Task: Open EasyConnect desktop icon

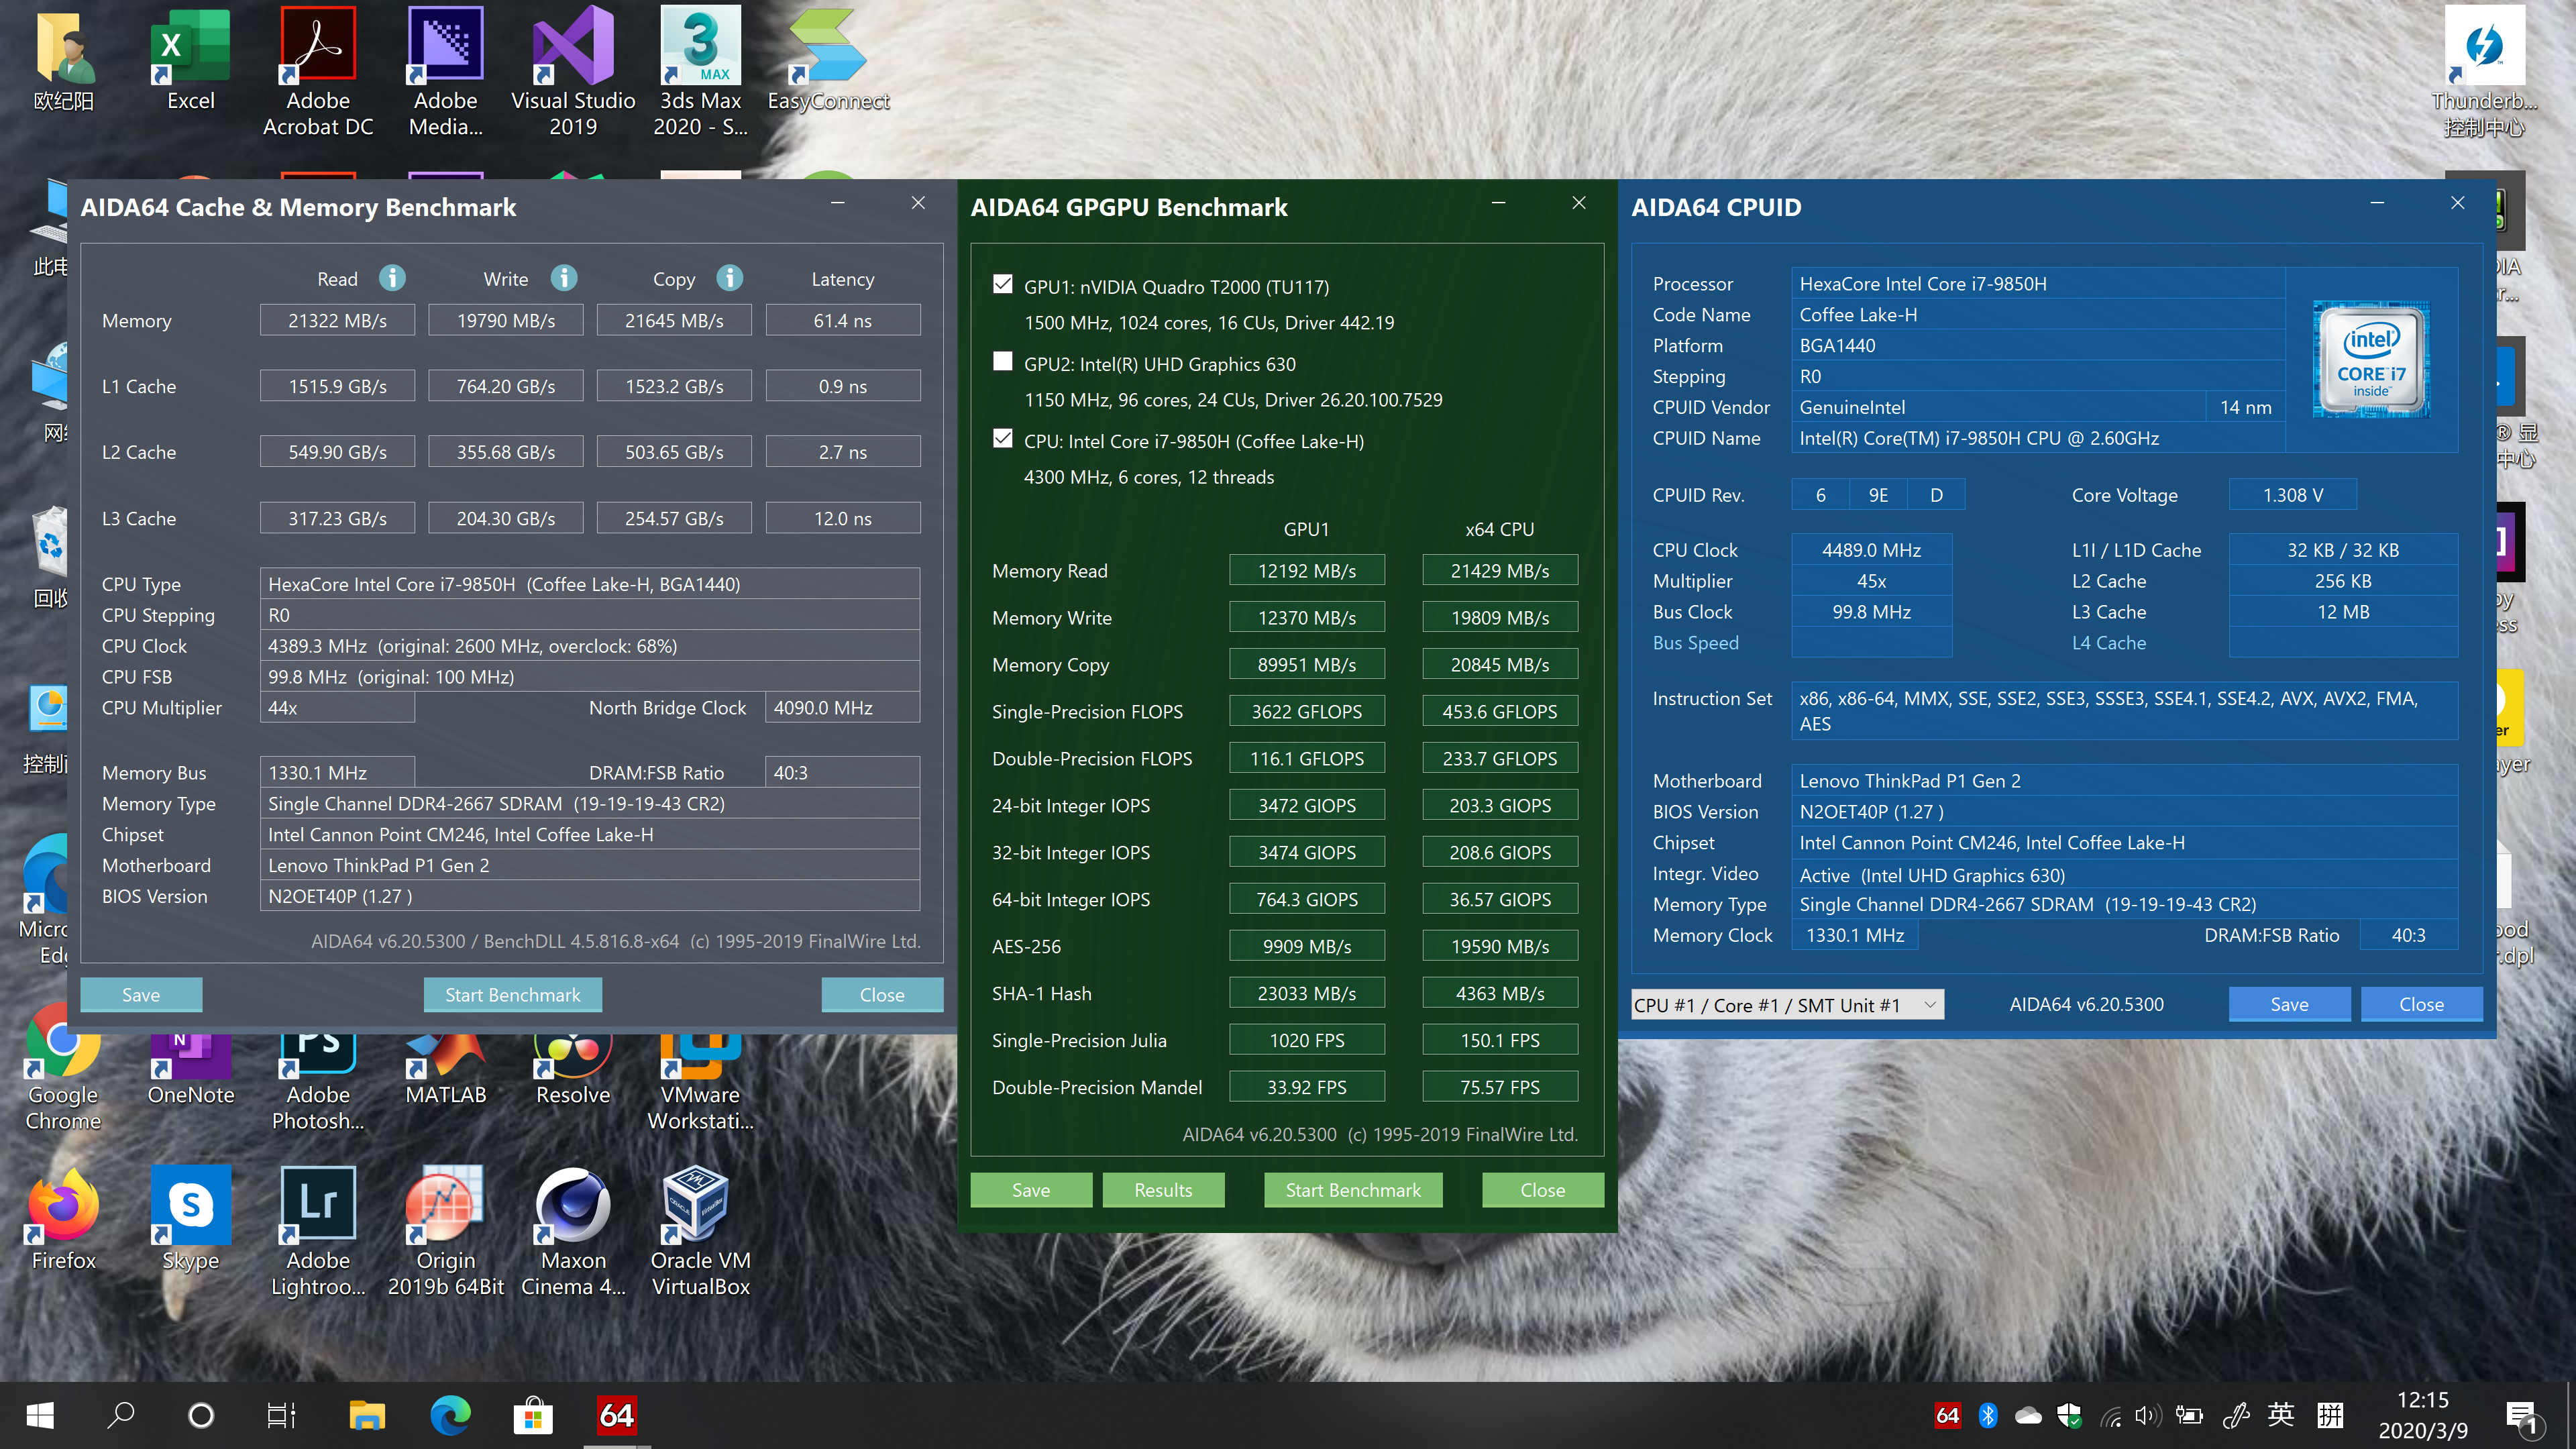Action: pos(828,60)
